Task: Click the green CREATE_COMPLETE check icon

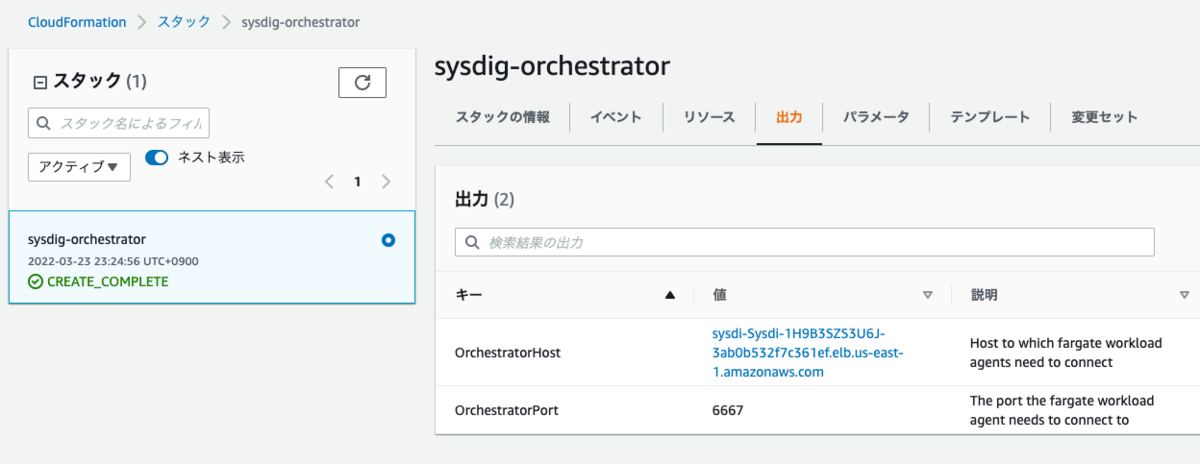Action: pos(36,282)
